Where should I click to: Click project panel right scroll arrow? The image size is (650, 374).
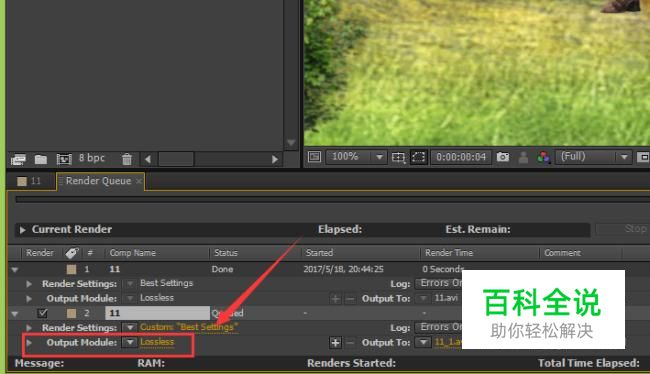[274, 159]
